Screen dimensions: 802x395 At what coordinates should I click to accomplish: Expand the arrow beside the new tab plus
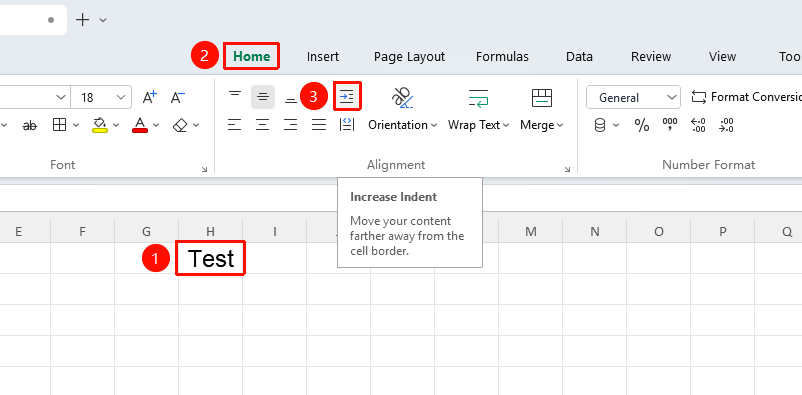[x=103, y=20]
